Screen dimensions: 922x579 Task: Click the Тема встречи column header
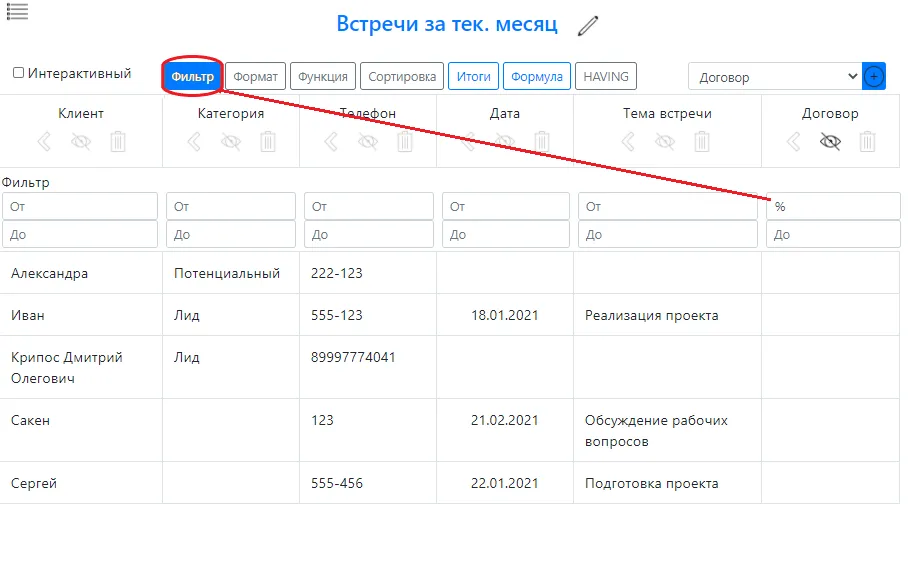667,113
